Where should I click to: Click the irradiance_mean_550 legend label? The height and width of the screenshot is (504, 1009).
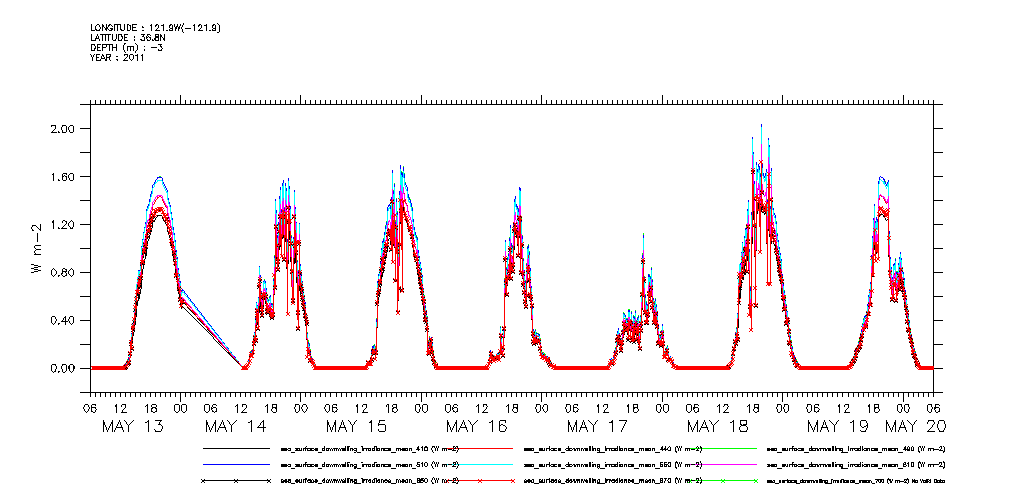click(x=613, y=464)
